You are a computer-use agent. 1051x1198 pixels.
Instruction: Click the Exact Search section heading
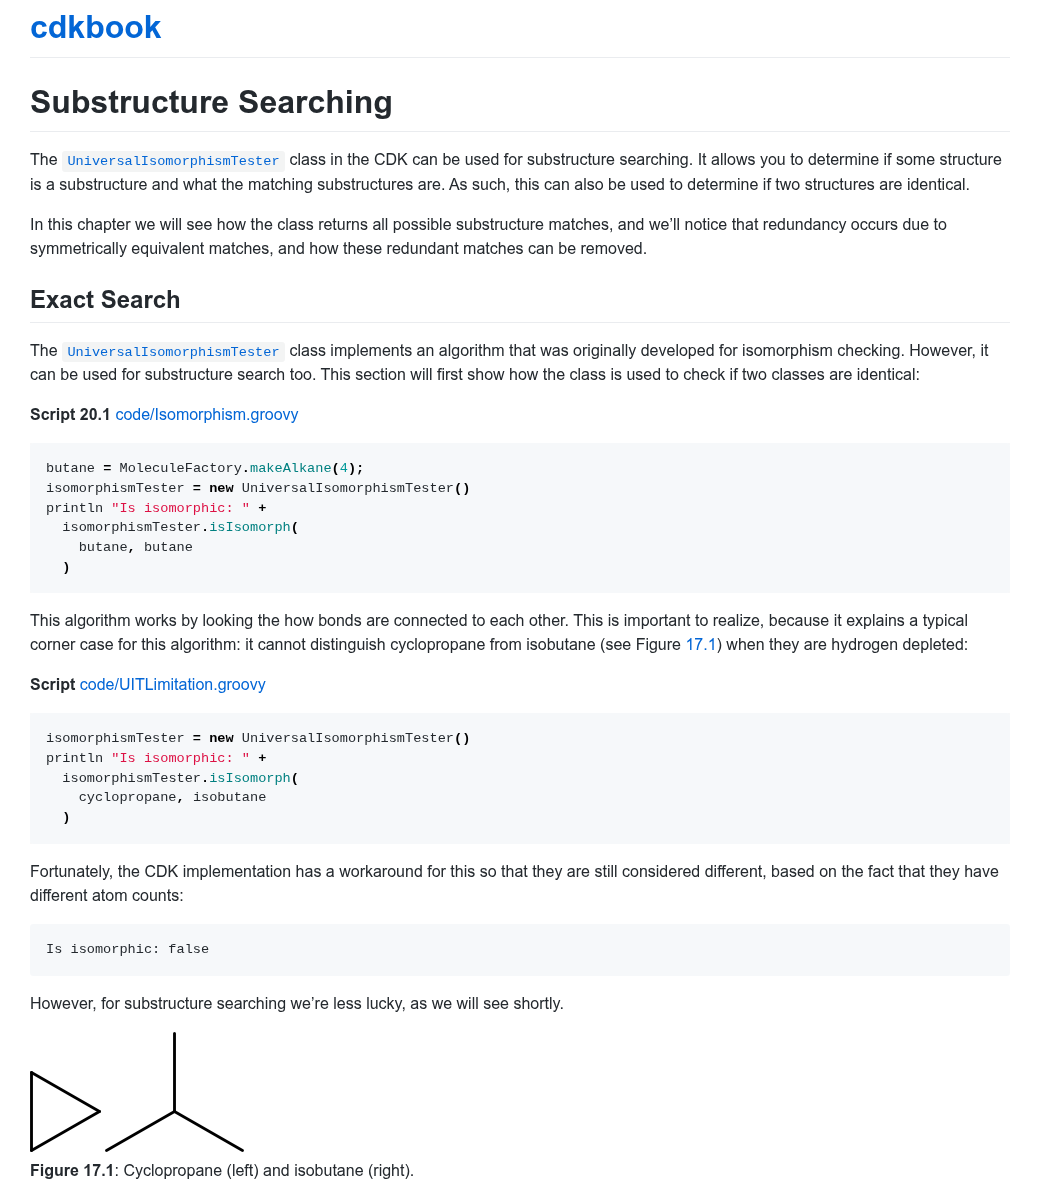pyautogui.click(x=105, y=300)
